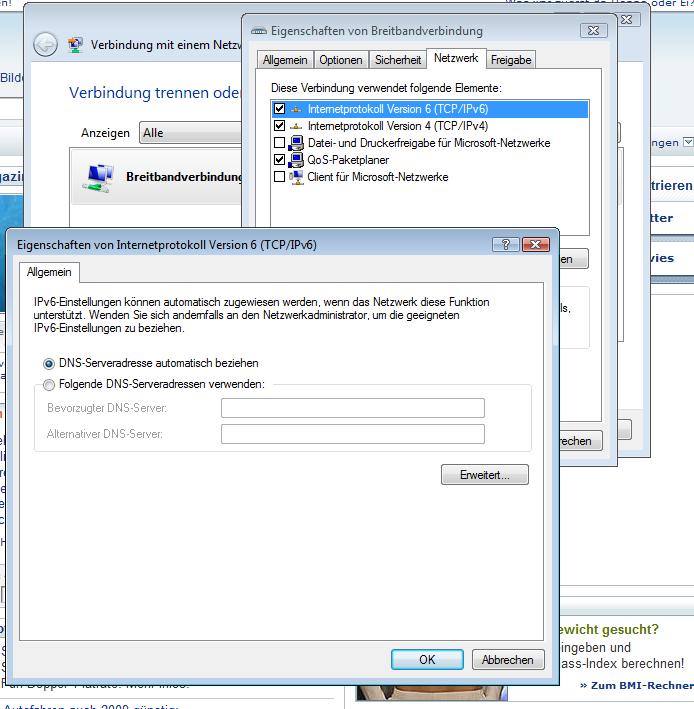Click the back arrow in connection wizard
The image size is (694, 709).
click(45, 45)
